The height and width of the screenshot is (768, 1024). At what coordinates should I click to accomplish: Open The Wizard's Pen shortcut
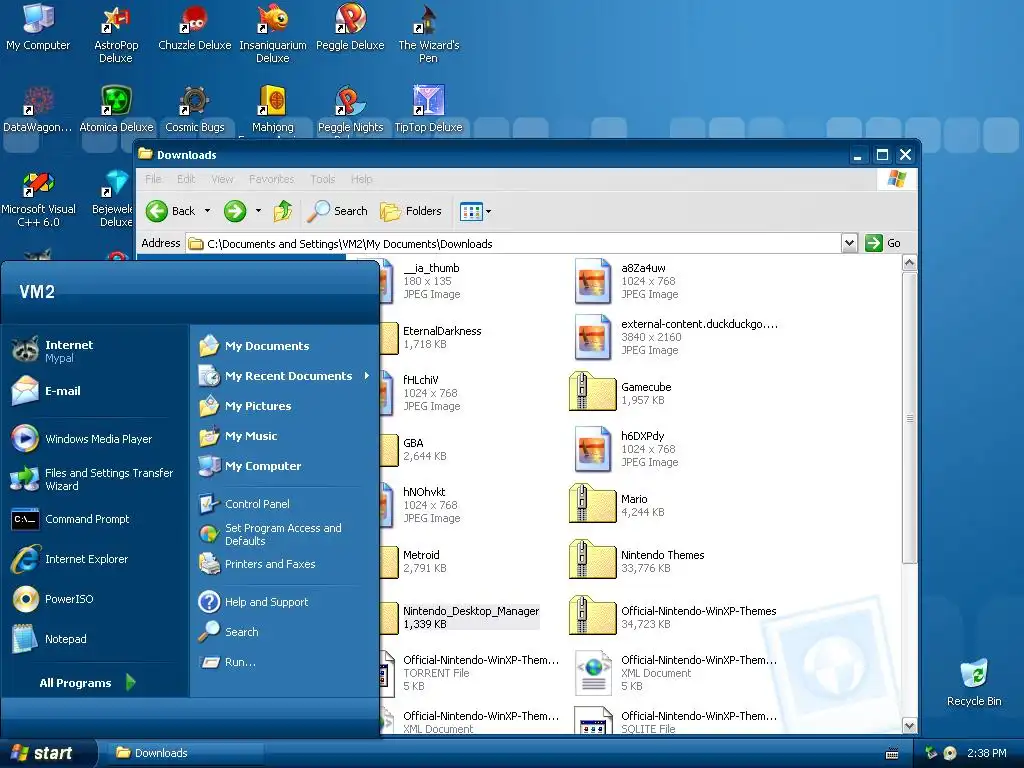point(428,34)
